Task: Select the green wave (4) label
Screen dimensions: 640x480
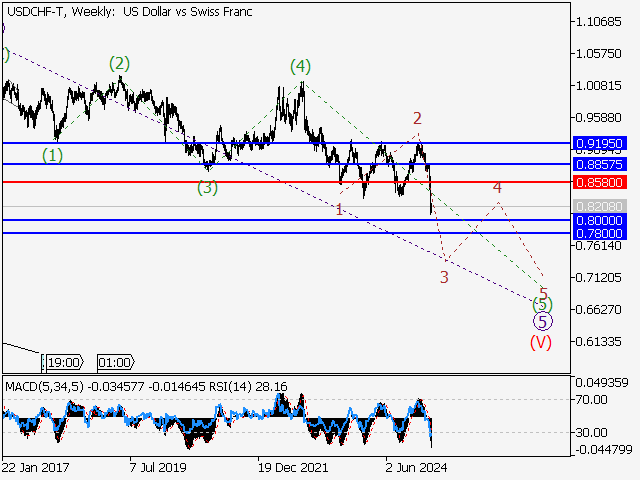Action: (x=300, y=67)
